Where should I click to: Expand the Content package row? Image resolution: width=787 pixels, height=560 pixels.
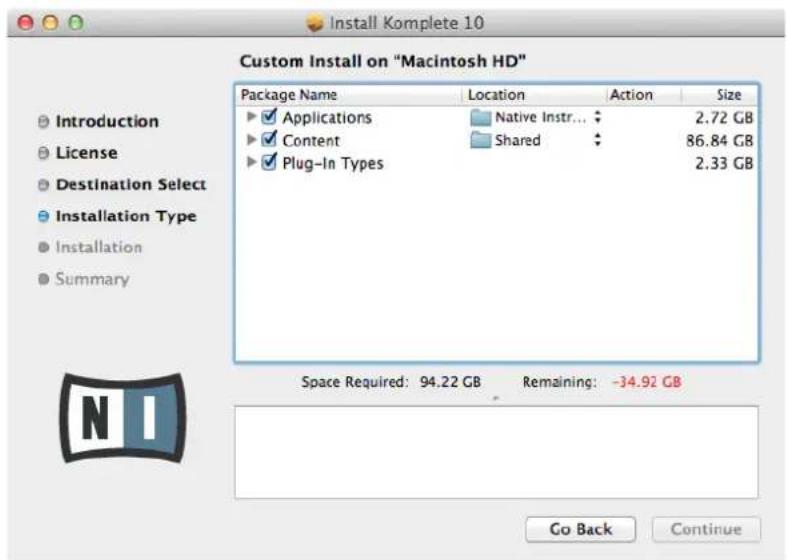[x=251, y=139]
